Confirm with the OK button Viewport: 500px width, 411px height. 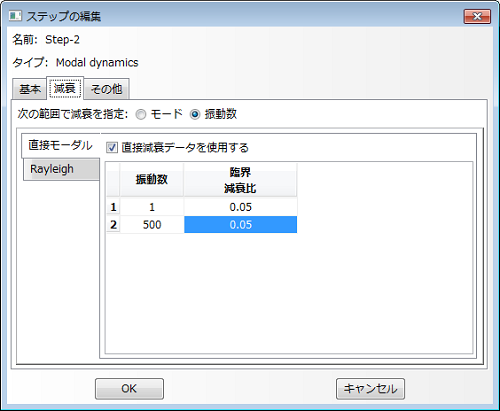129,389
